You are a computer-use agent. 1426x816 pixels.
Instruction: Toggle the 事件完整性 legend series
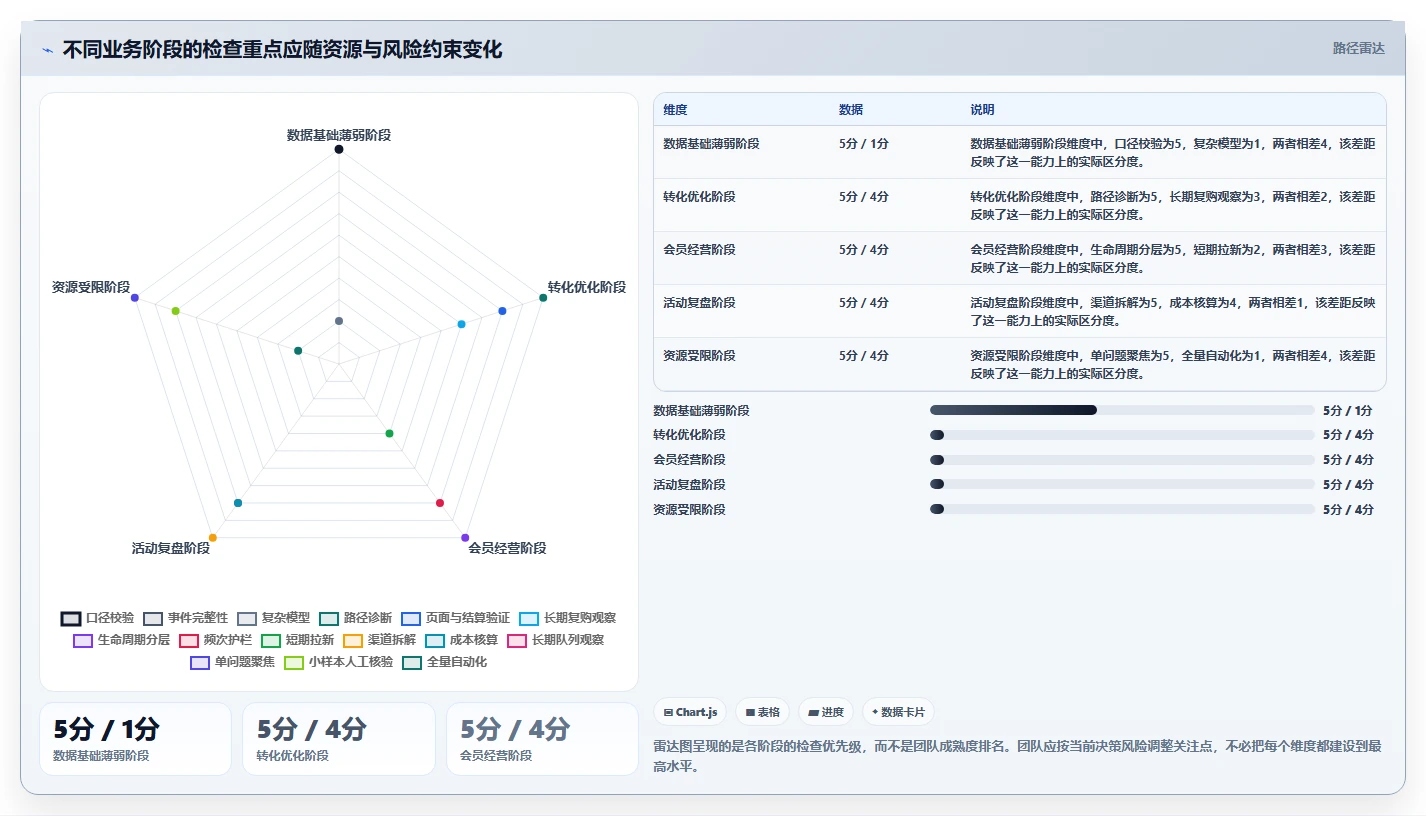(185, 618)
